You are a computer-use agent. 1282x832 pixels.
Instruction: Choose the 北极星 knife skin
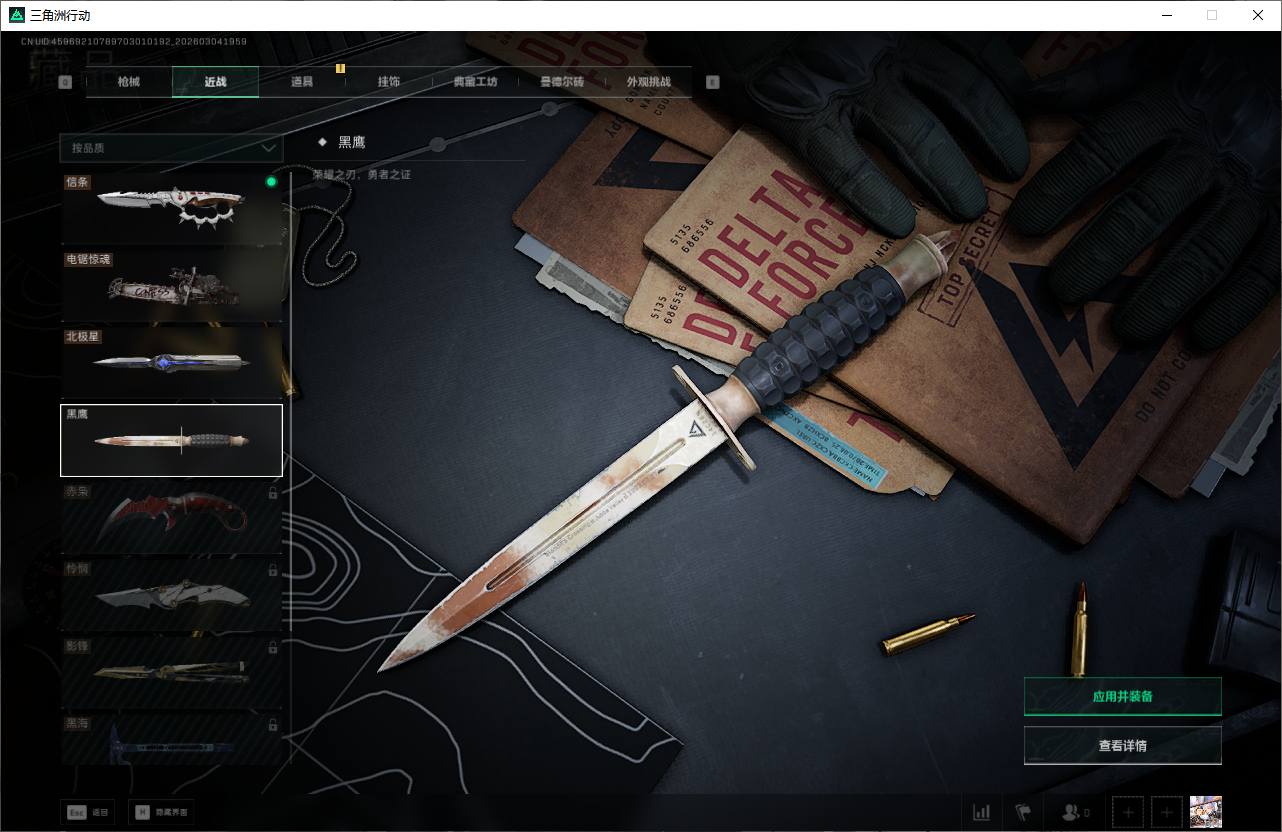point(171,363)
